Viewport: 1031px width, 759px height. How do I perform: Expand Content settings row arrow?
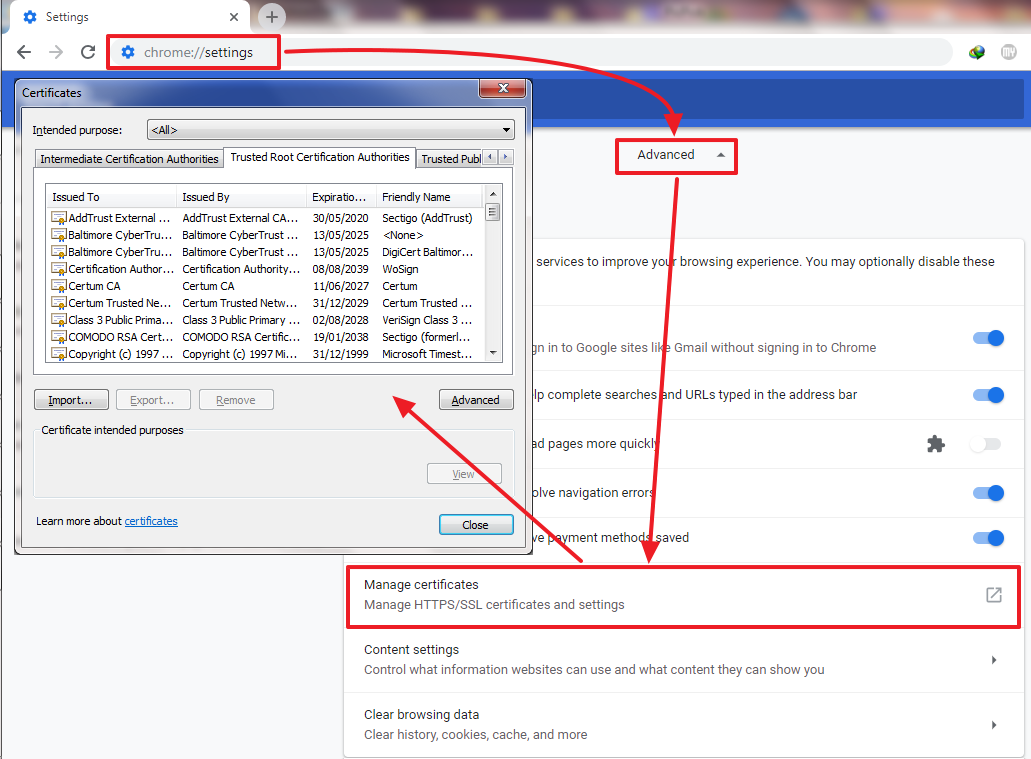click(994, 660)
